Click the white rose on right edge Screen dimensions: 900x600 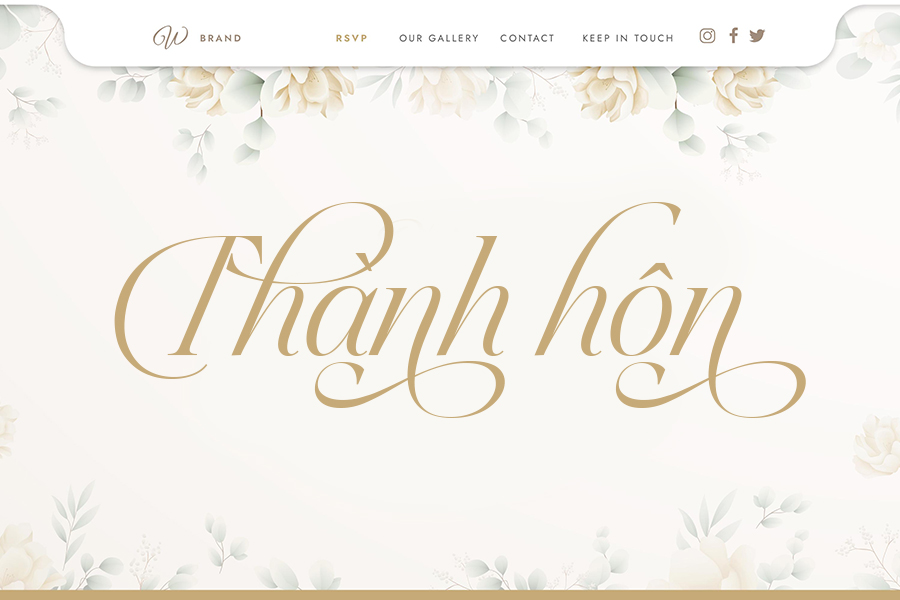[x=878, y=445]
